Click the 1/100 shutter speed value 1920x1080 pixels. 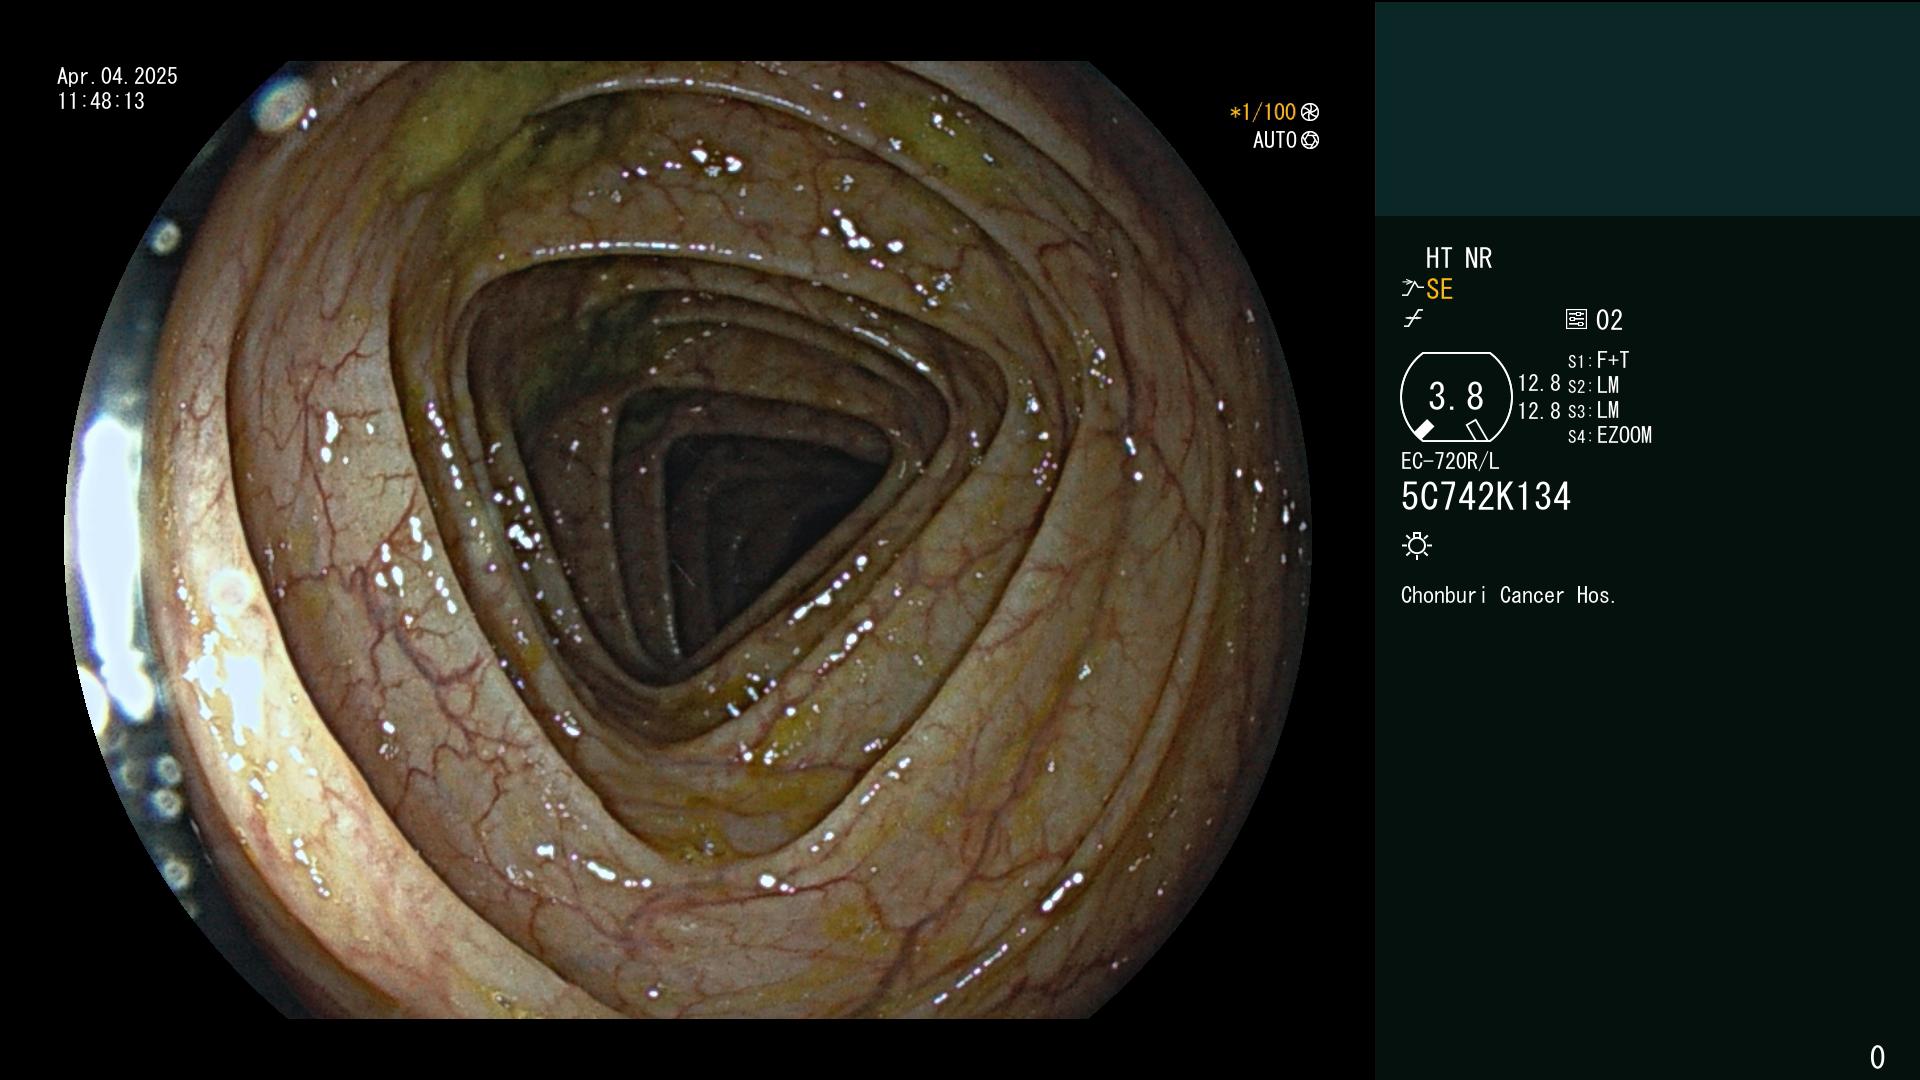(x=1262, y=112)
